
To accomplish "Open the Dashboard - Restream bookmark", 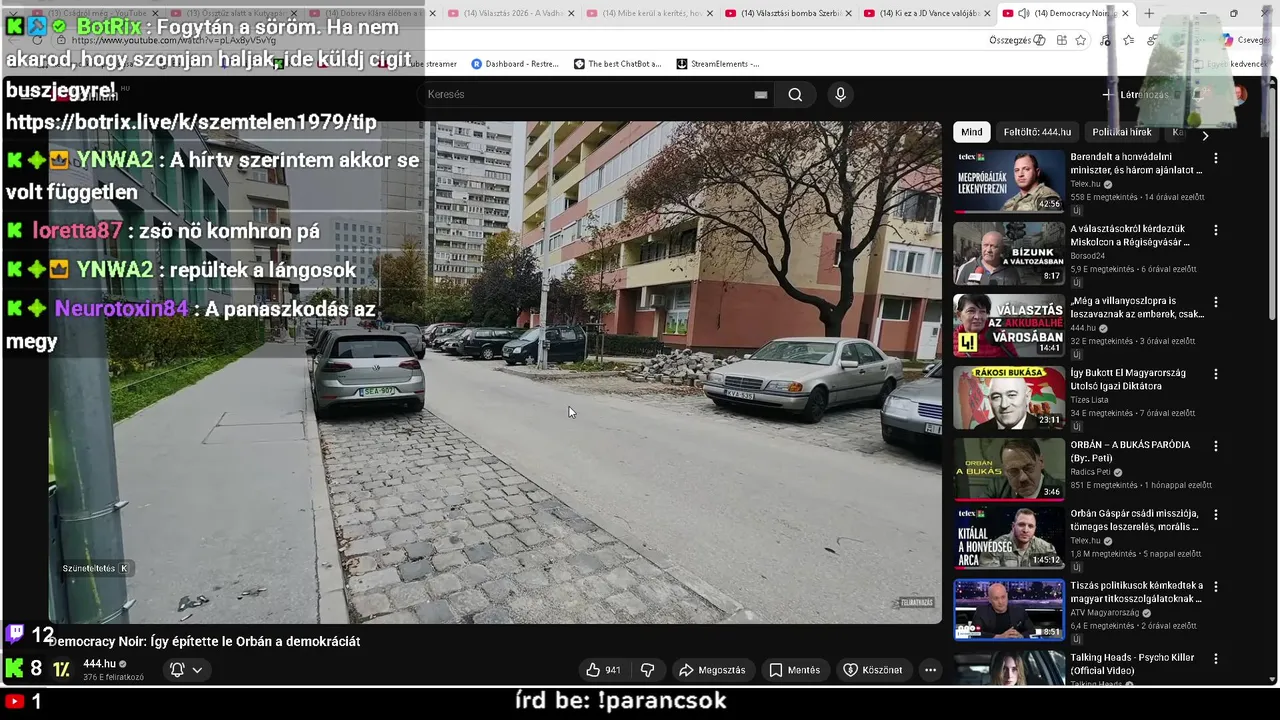I will [x=515, y=64].
